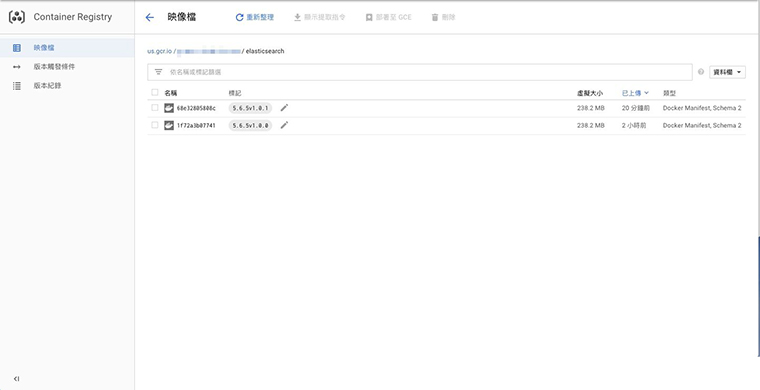The height and width of the screenshot is (390, 760).
Task: Refresh the list with 重新整理
Action: (x=254, y=17)
